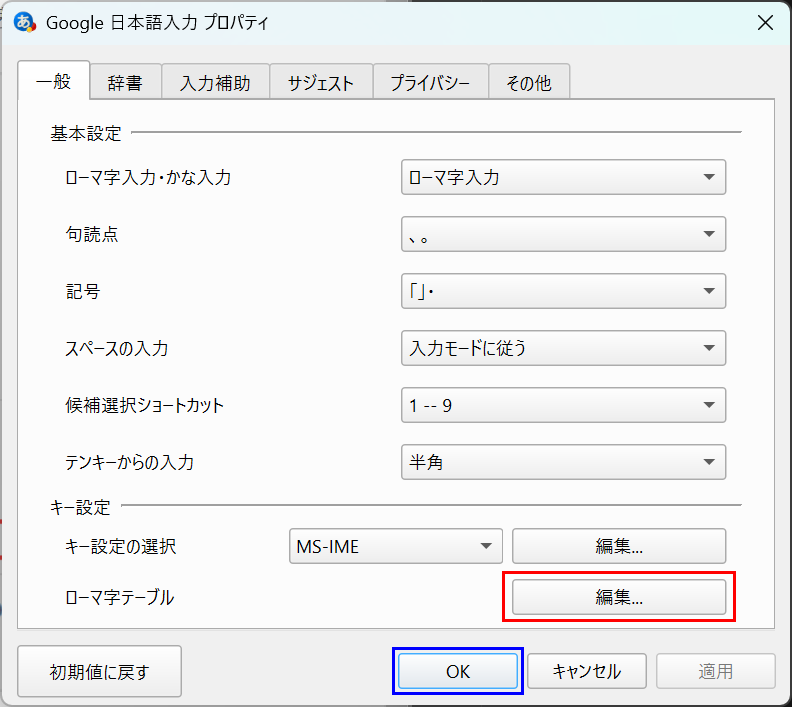
Task: Switch to the その他 tab
Action: [528, 83]
